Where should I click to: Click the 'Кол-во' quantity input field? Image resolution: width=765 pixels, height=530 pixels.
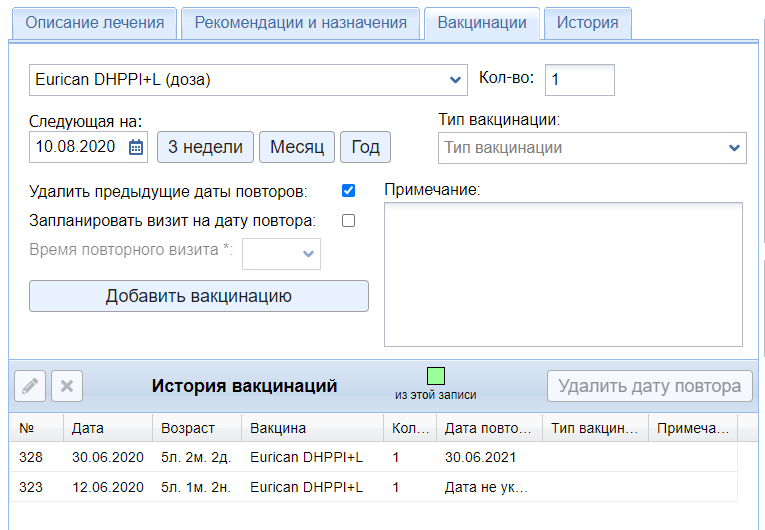(579, 79)
